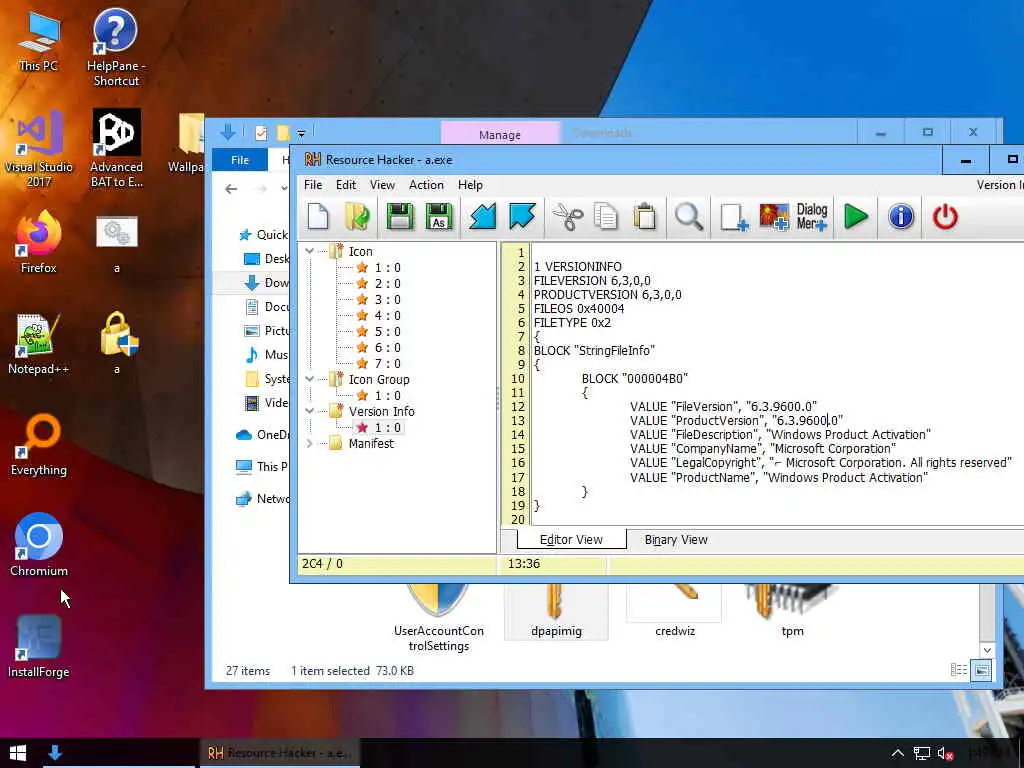1024x768 pixels.
Task: Open InstallForge desktop shortcut
Action: [x=39, y=647]
